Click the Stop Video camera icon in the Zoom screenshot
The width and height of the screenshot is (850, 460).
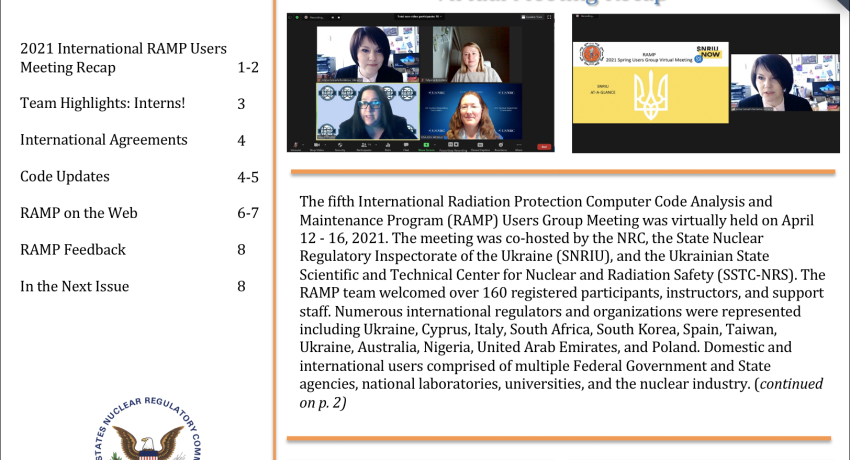[317, 145]
